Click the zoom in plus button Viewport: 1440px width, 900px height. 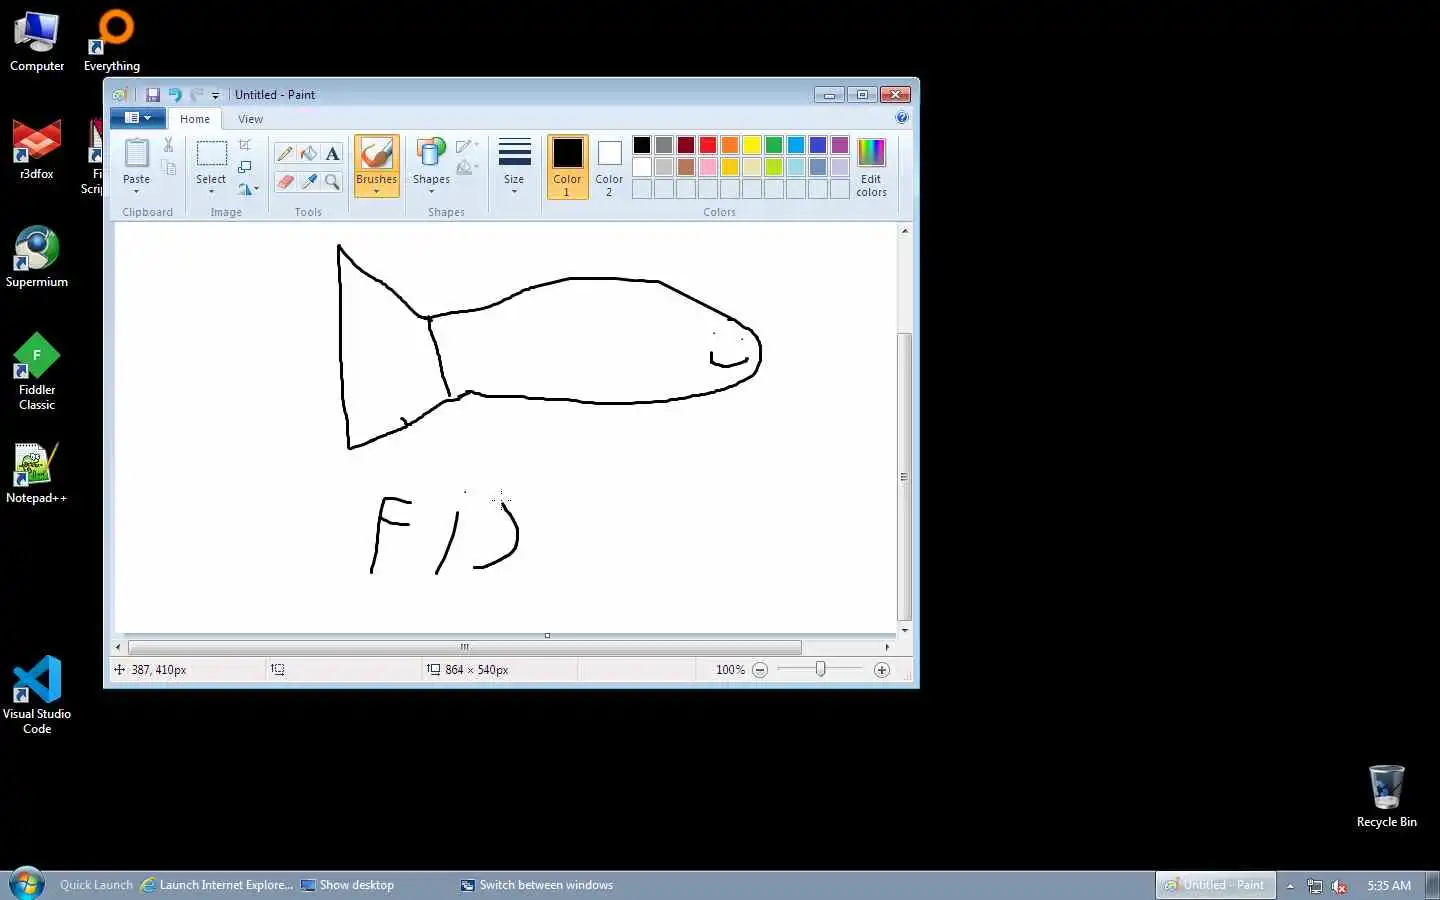click(x=882, y=670)
